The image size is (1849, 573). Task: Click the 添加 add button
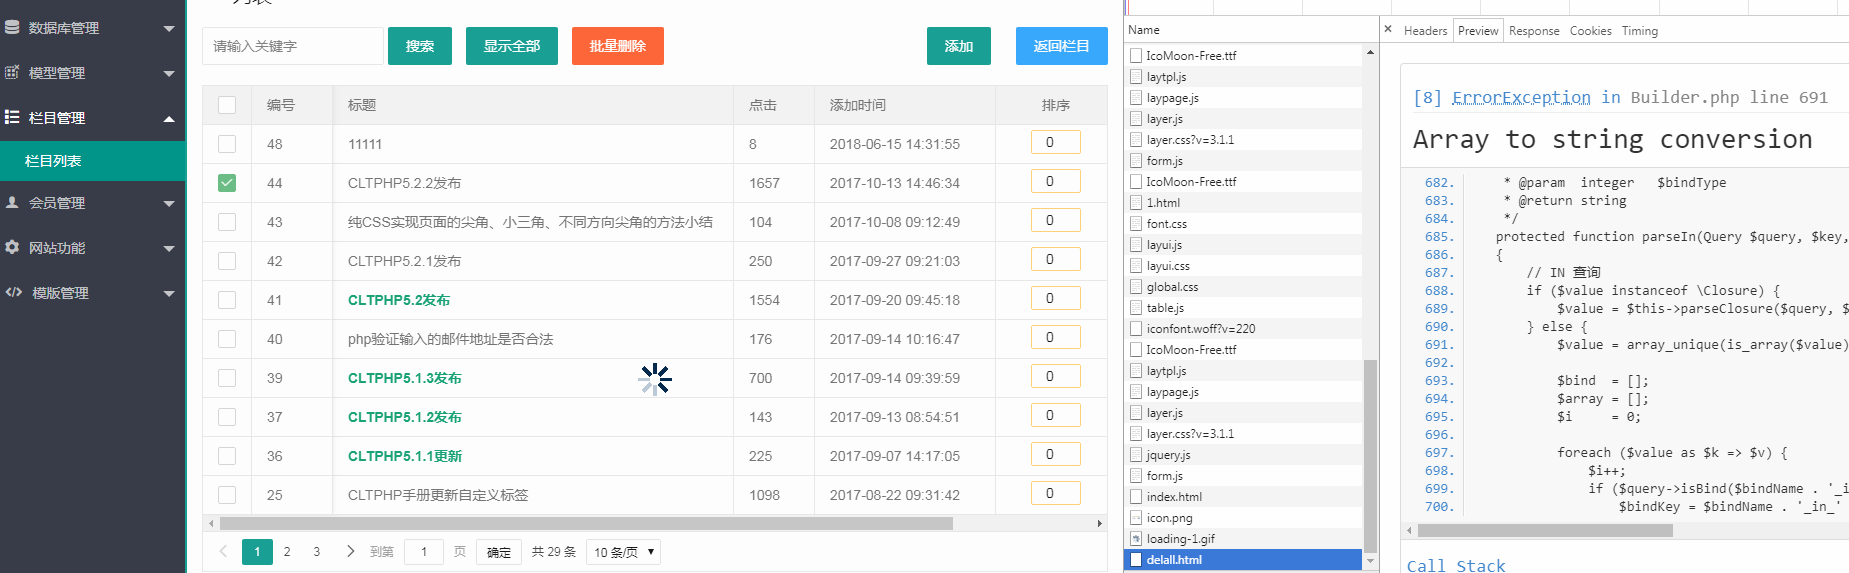click(959, 46)
